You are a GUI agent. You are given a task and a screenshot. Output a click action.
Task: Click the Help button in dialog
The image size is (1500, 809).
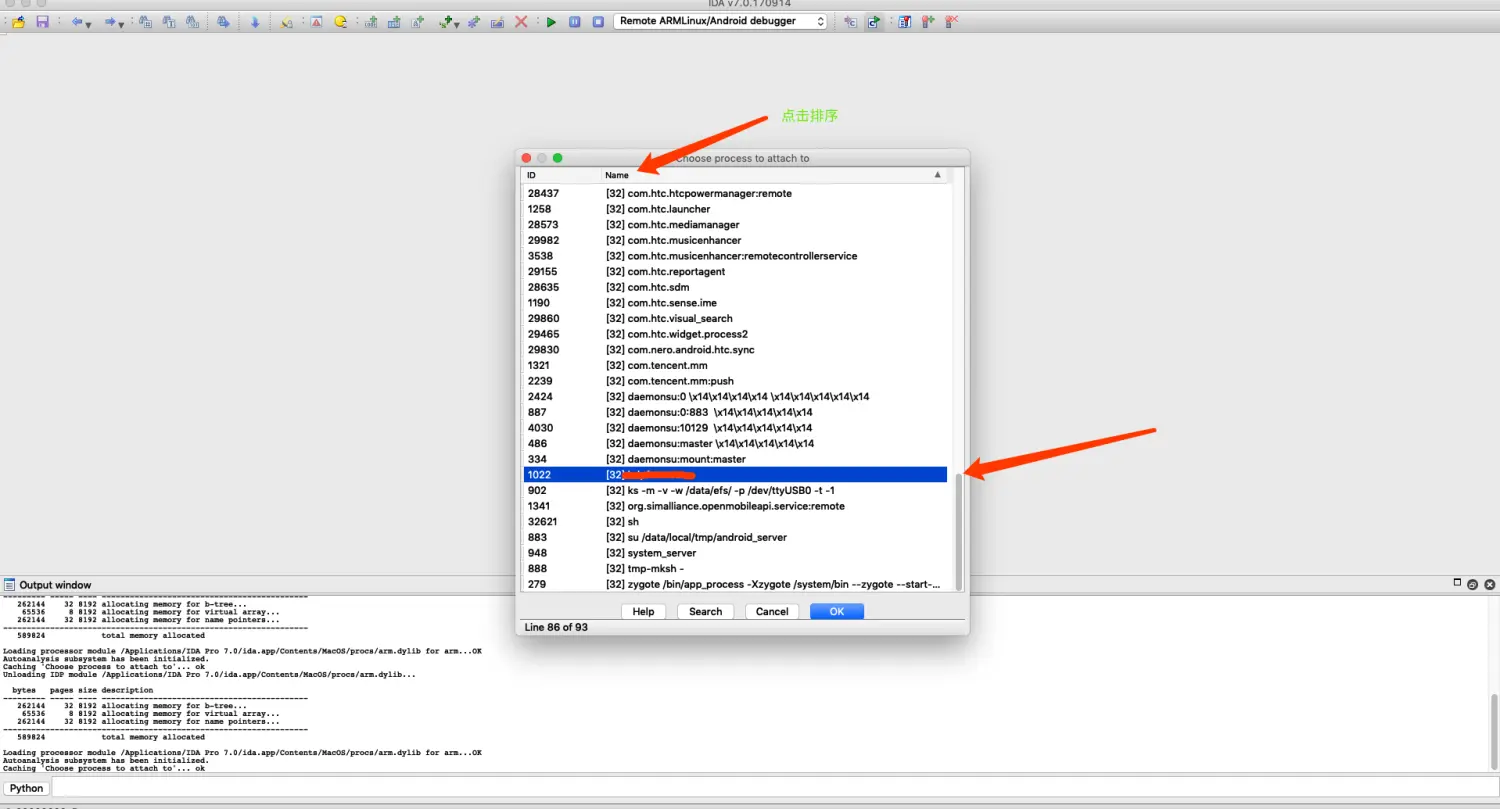(x=643, y=611)
